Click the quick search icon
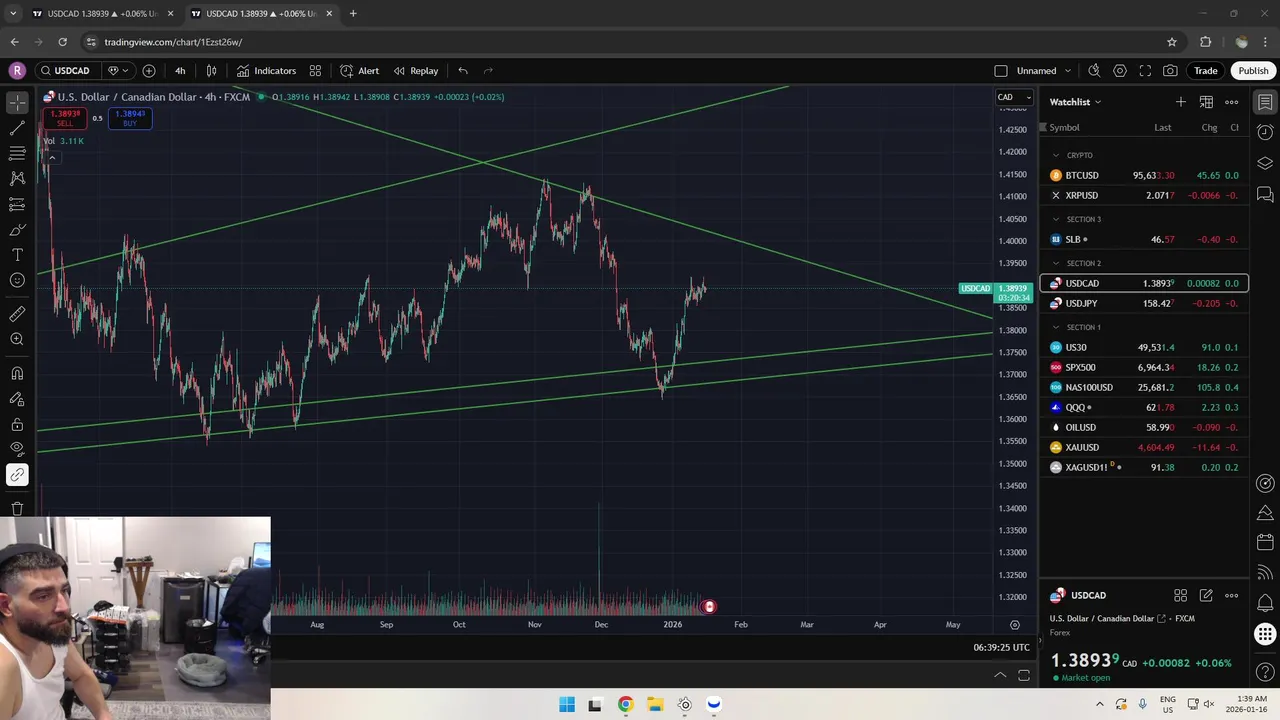Image resolution: width=1280 pixels, height=720 pixels. pos(1094,71)
